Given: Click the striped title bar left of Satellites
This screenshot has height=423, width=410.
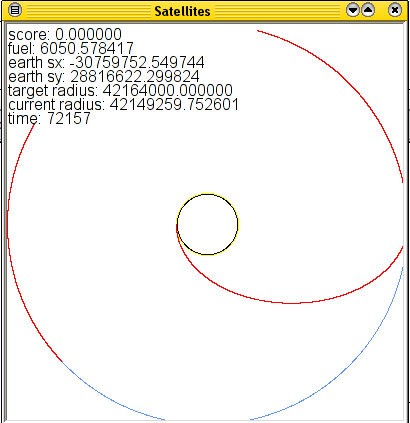Looking at the screenshot, I should pyautogui.click(x=88, y=11).
